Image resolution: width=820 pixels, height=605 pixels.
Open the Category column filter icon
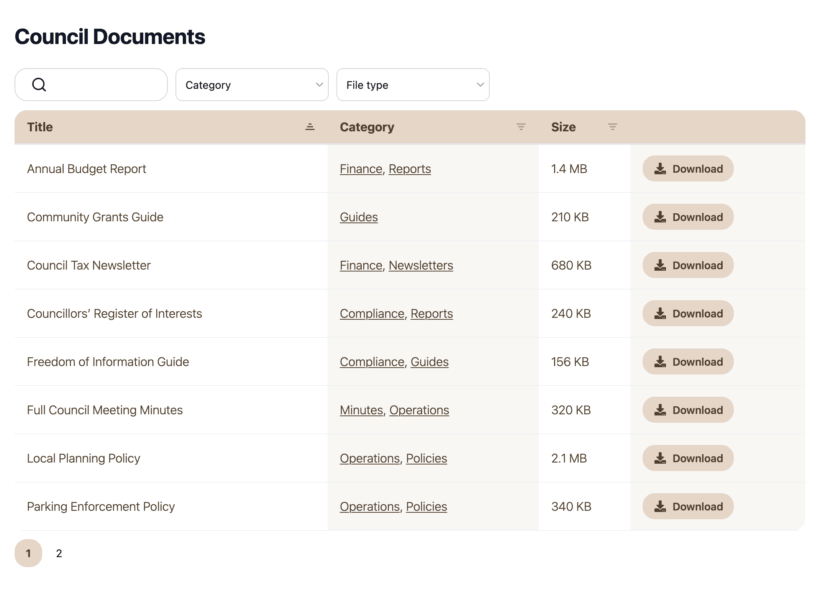click(521, 127)
